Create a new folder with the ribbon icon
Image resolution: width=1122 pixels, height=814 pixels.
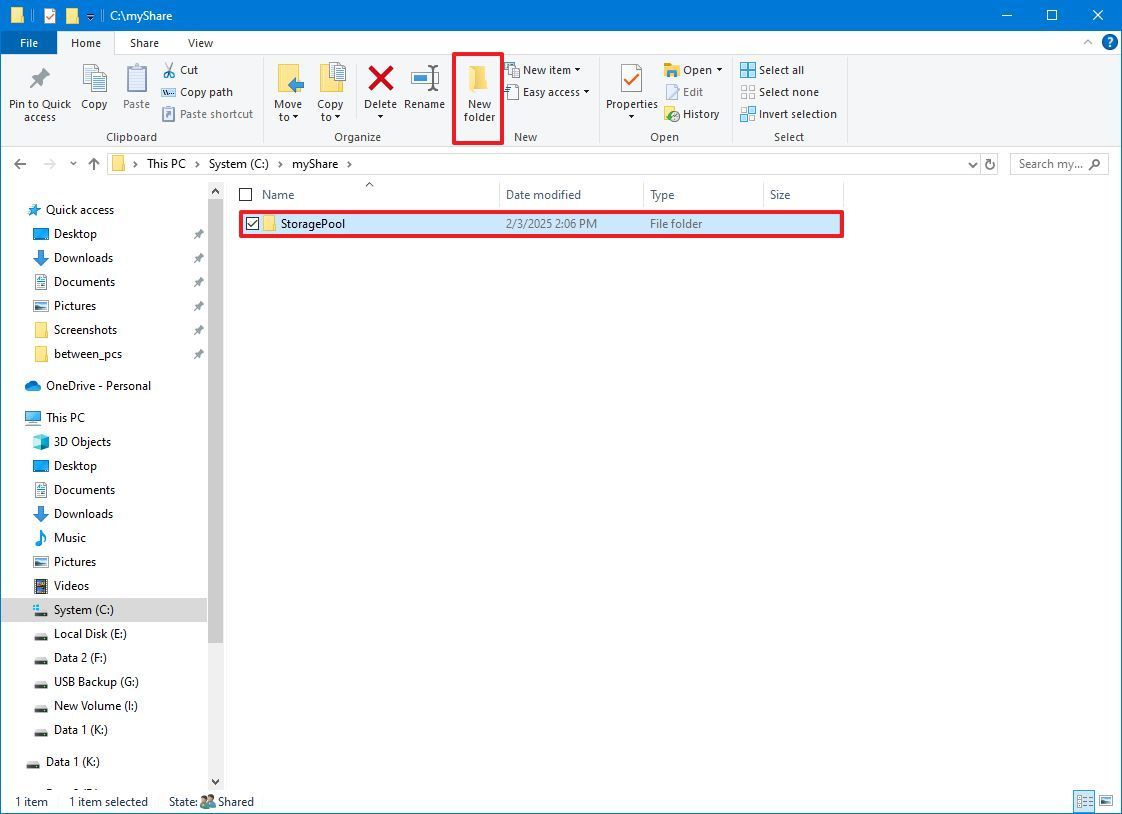click(x=477, y=95)
